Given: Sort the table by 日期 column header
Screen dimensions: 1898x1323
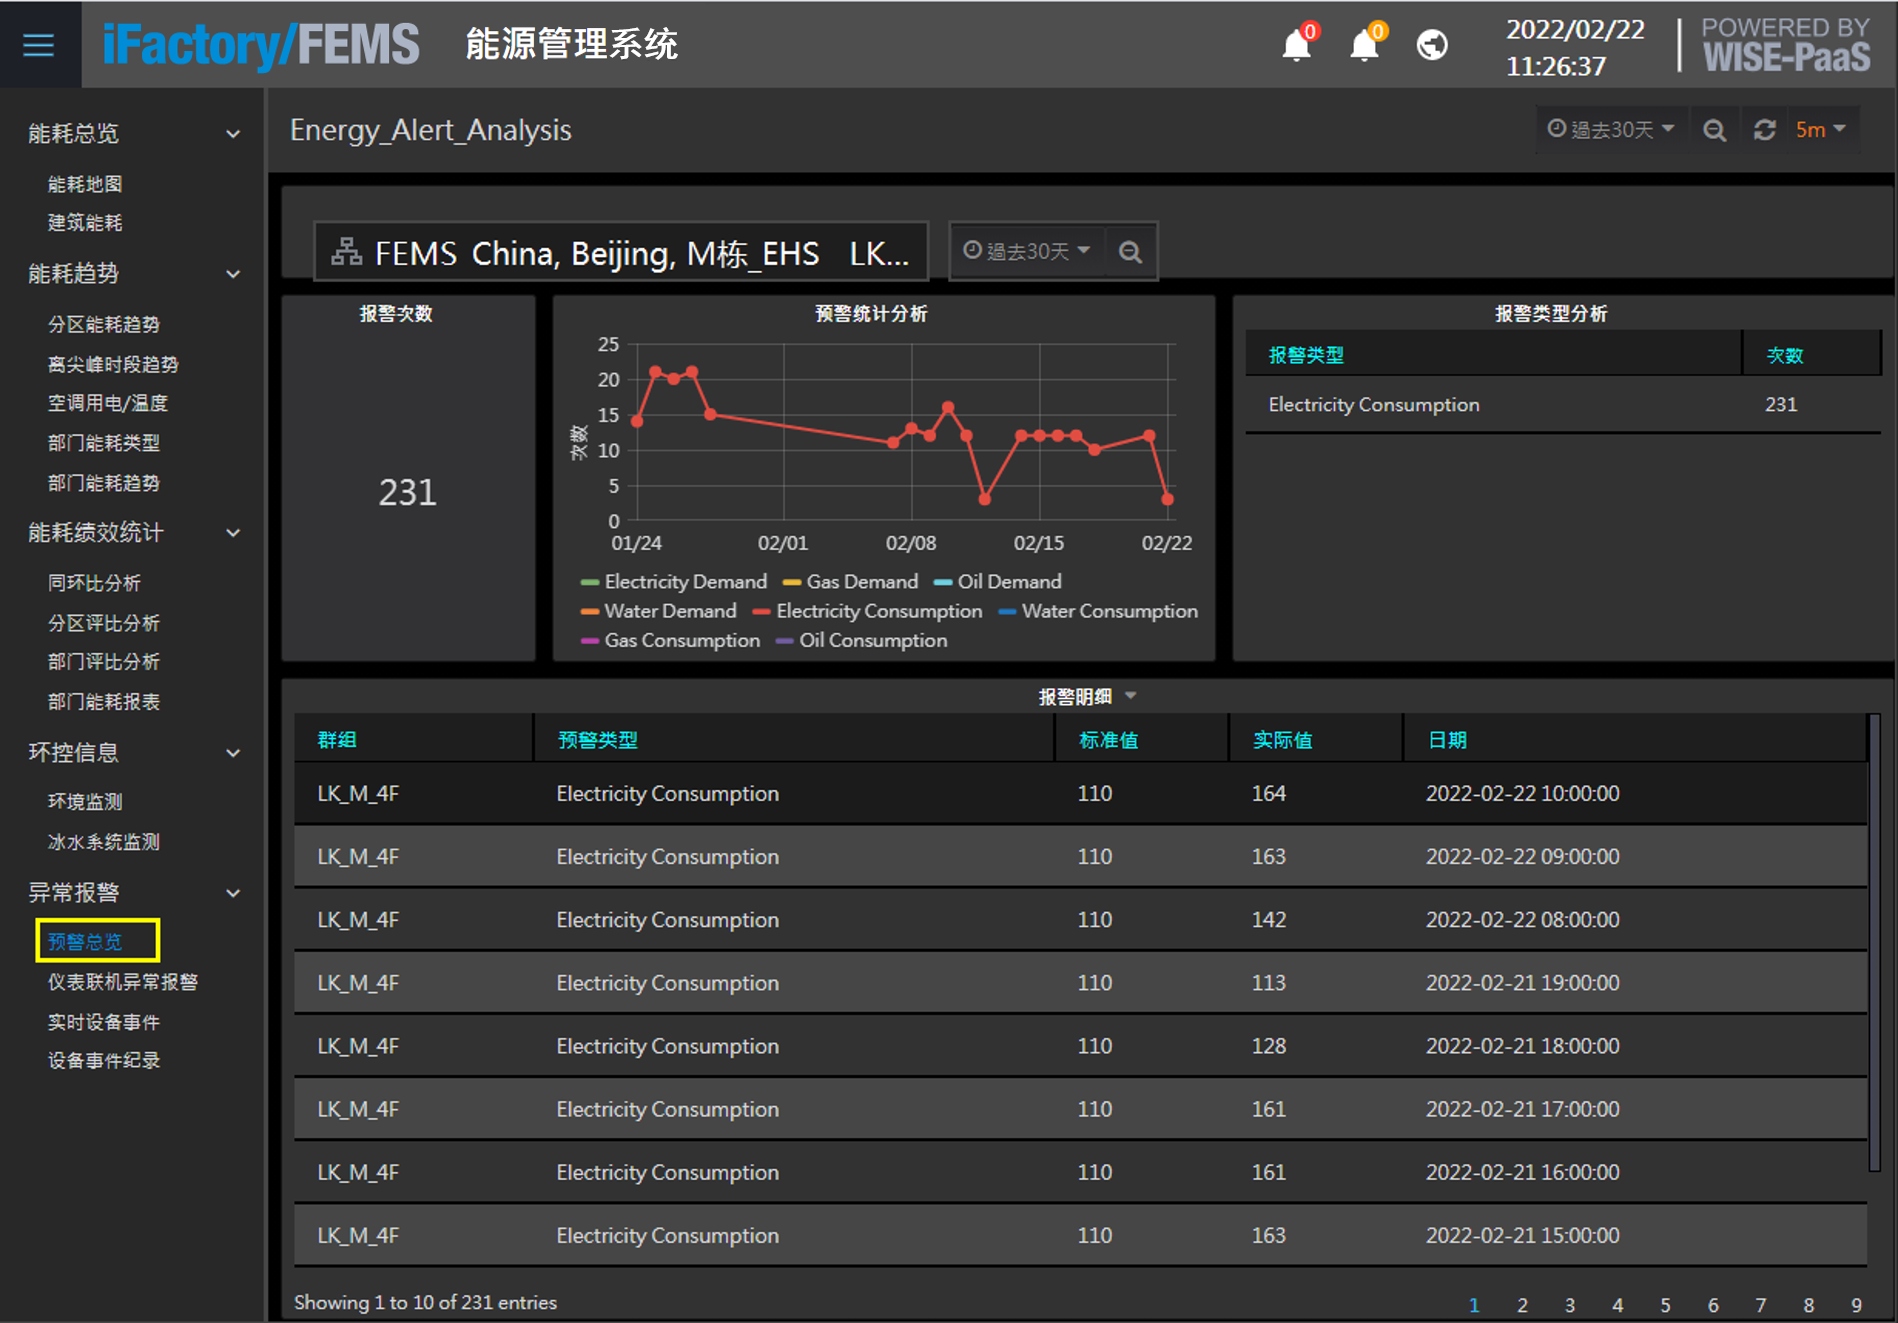Looking at the screenshot, I should click(x=1447, y=740).
